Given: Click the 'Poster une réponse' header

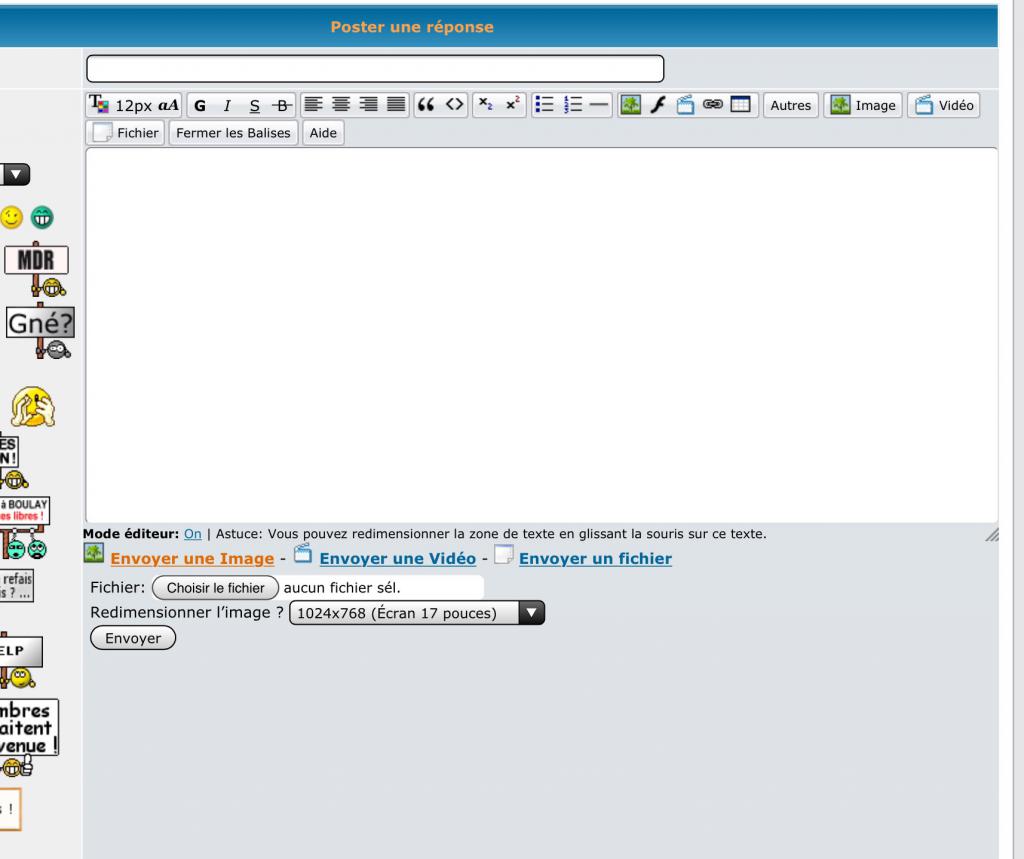Looking at the screenshot, I should [x=412, y=27].
